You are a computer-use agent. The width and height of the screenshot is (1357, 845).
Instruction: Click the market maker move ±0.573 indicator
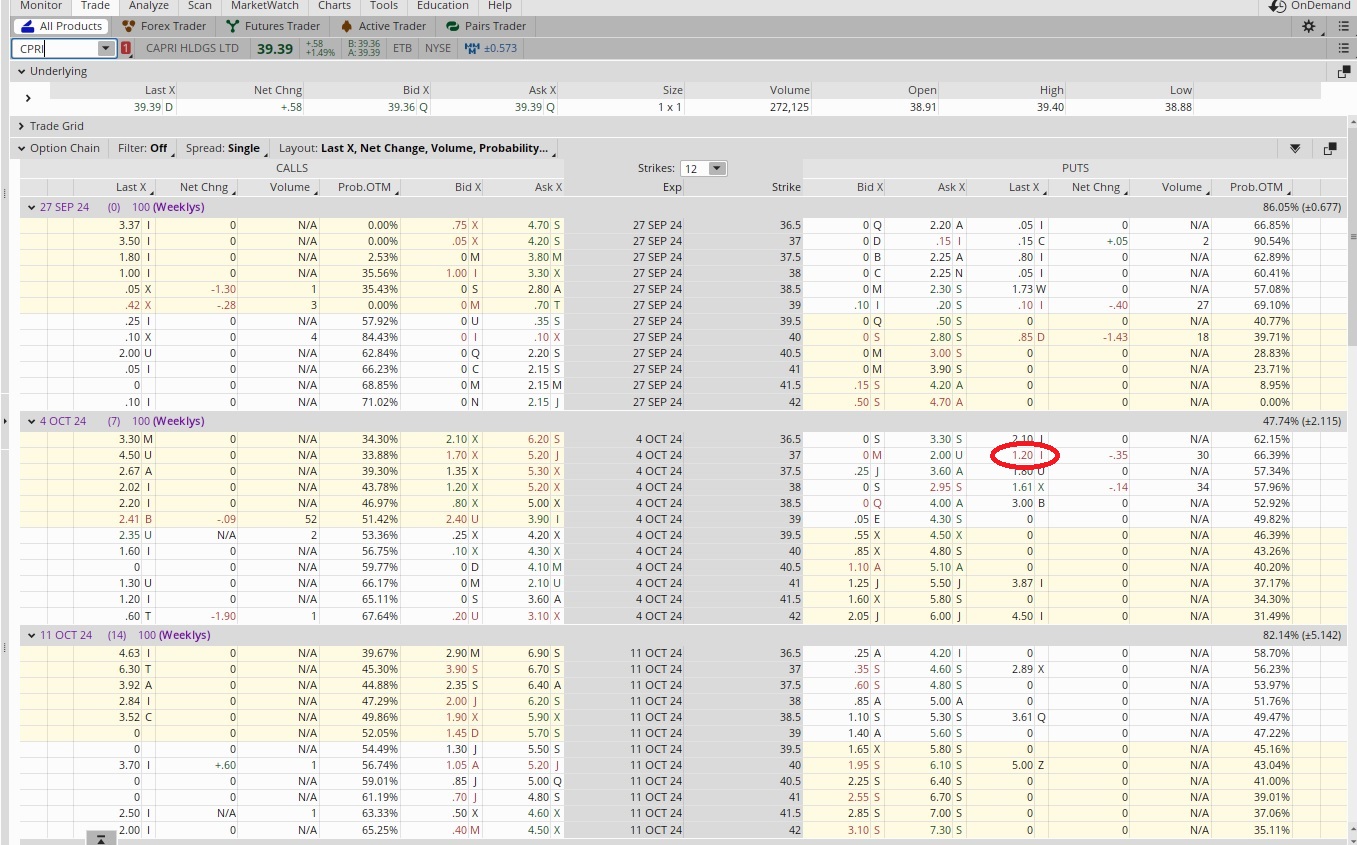491,48
